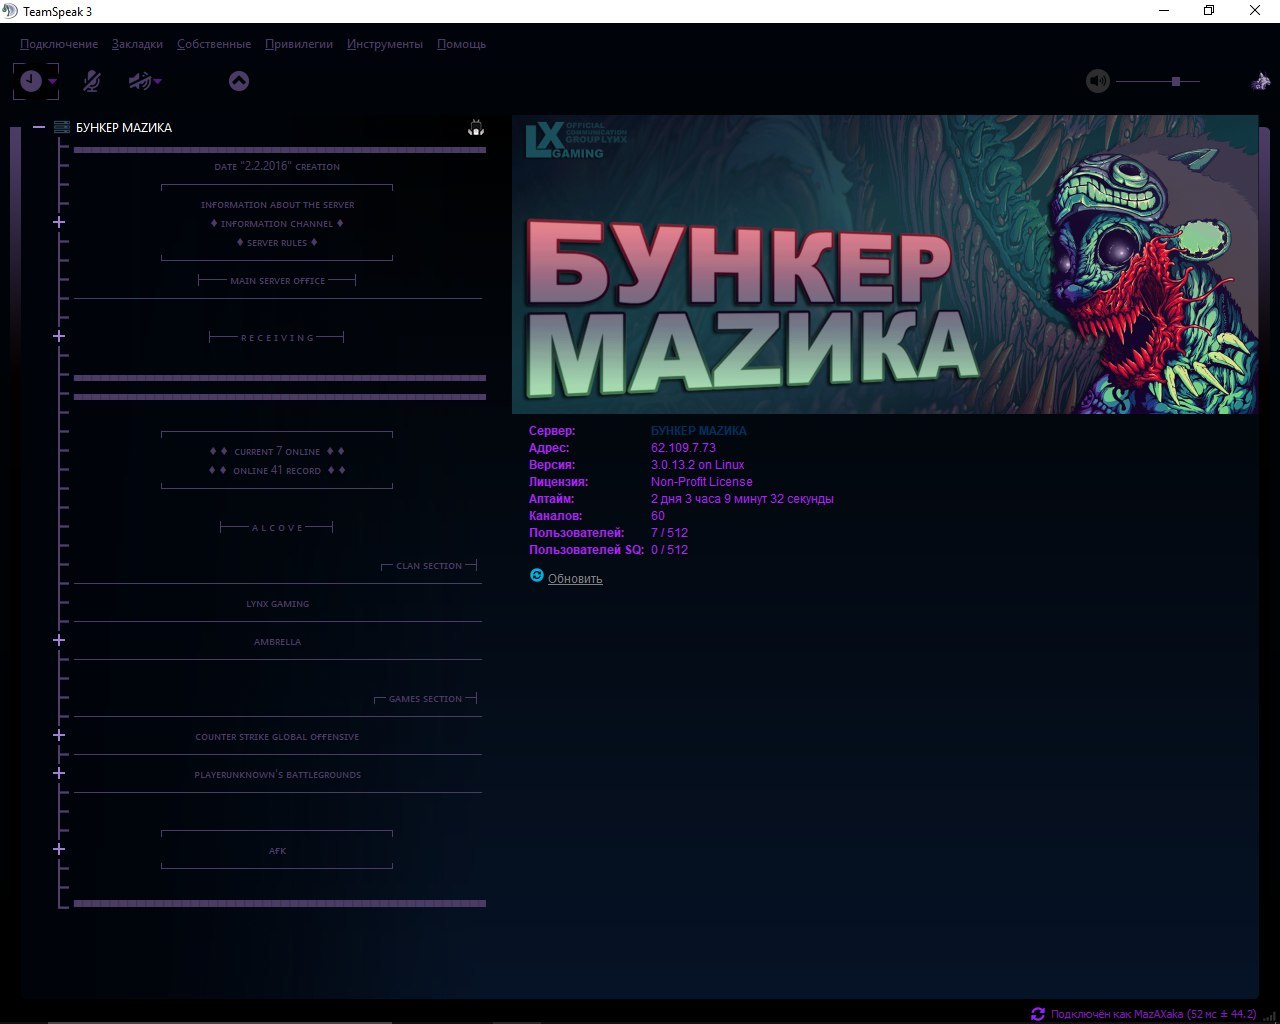Open the Инструменты menu
The width and height of the screenshot is (1280, 1024).
(385, 44)
